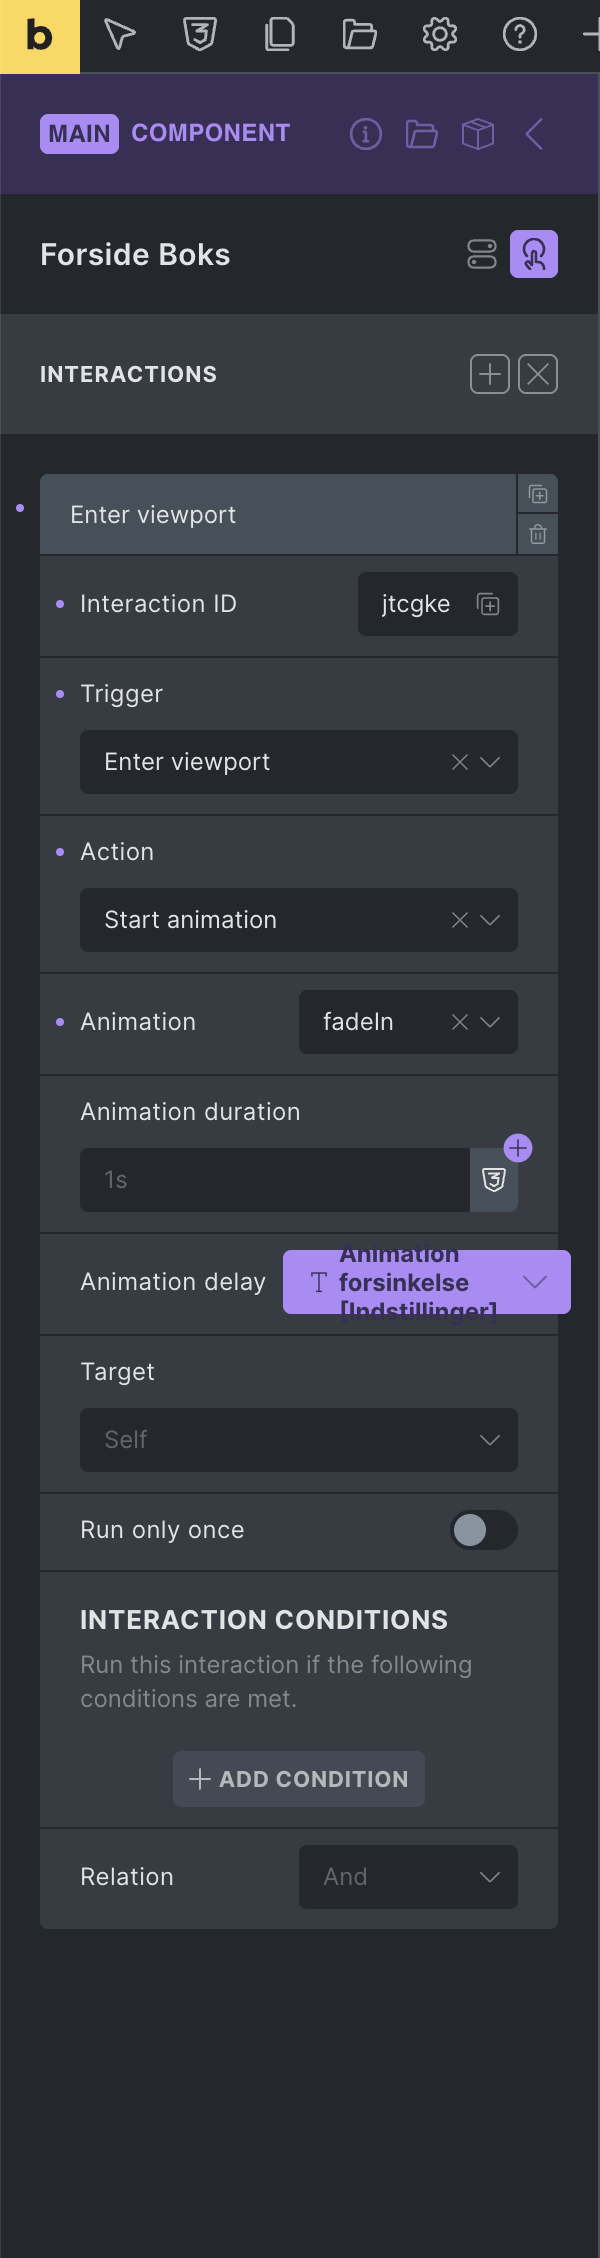Open the CSS3 shield panel in top toolbar
The image size is (600, 2258).
click(x=200, y=35)
